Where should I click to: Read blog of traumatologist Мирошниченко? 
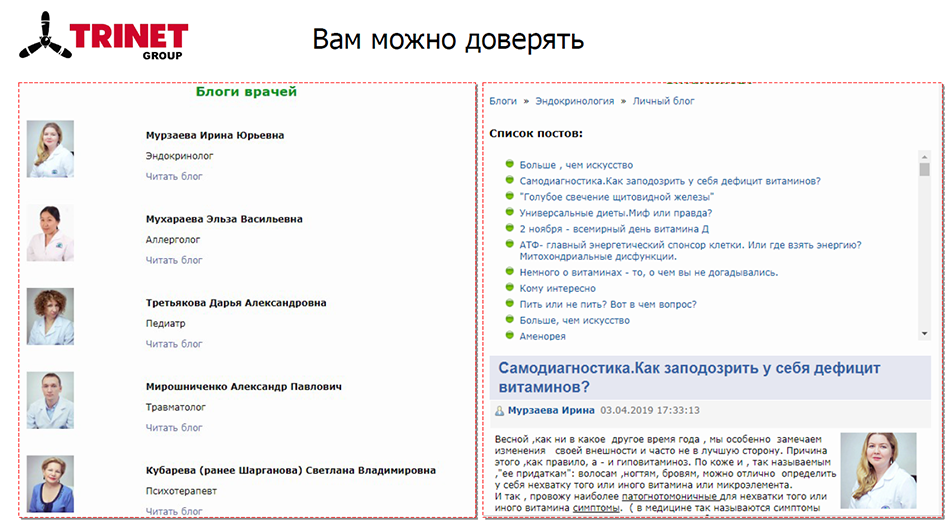[174, 428]
